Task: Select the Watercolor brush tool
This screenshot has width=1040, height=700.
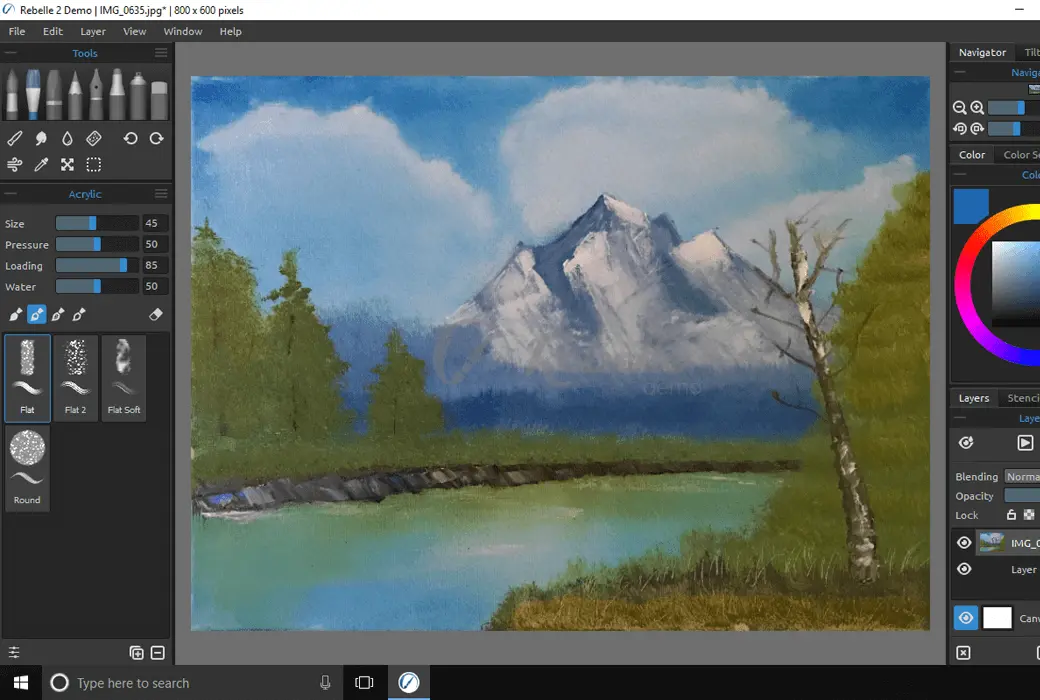Action: tap(12, 94)
